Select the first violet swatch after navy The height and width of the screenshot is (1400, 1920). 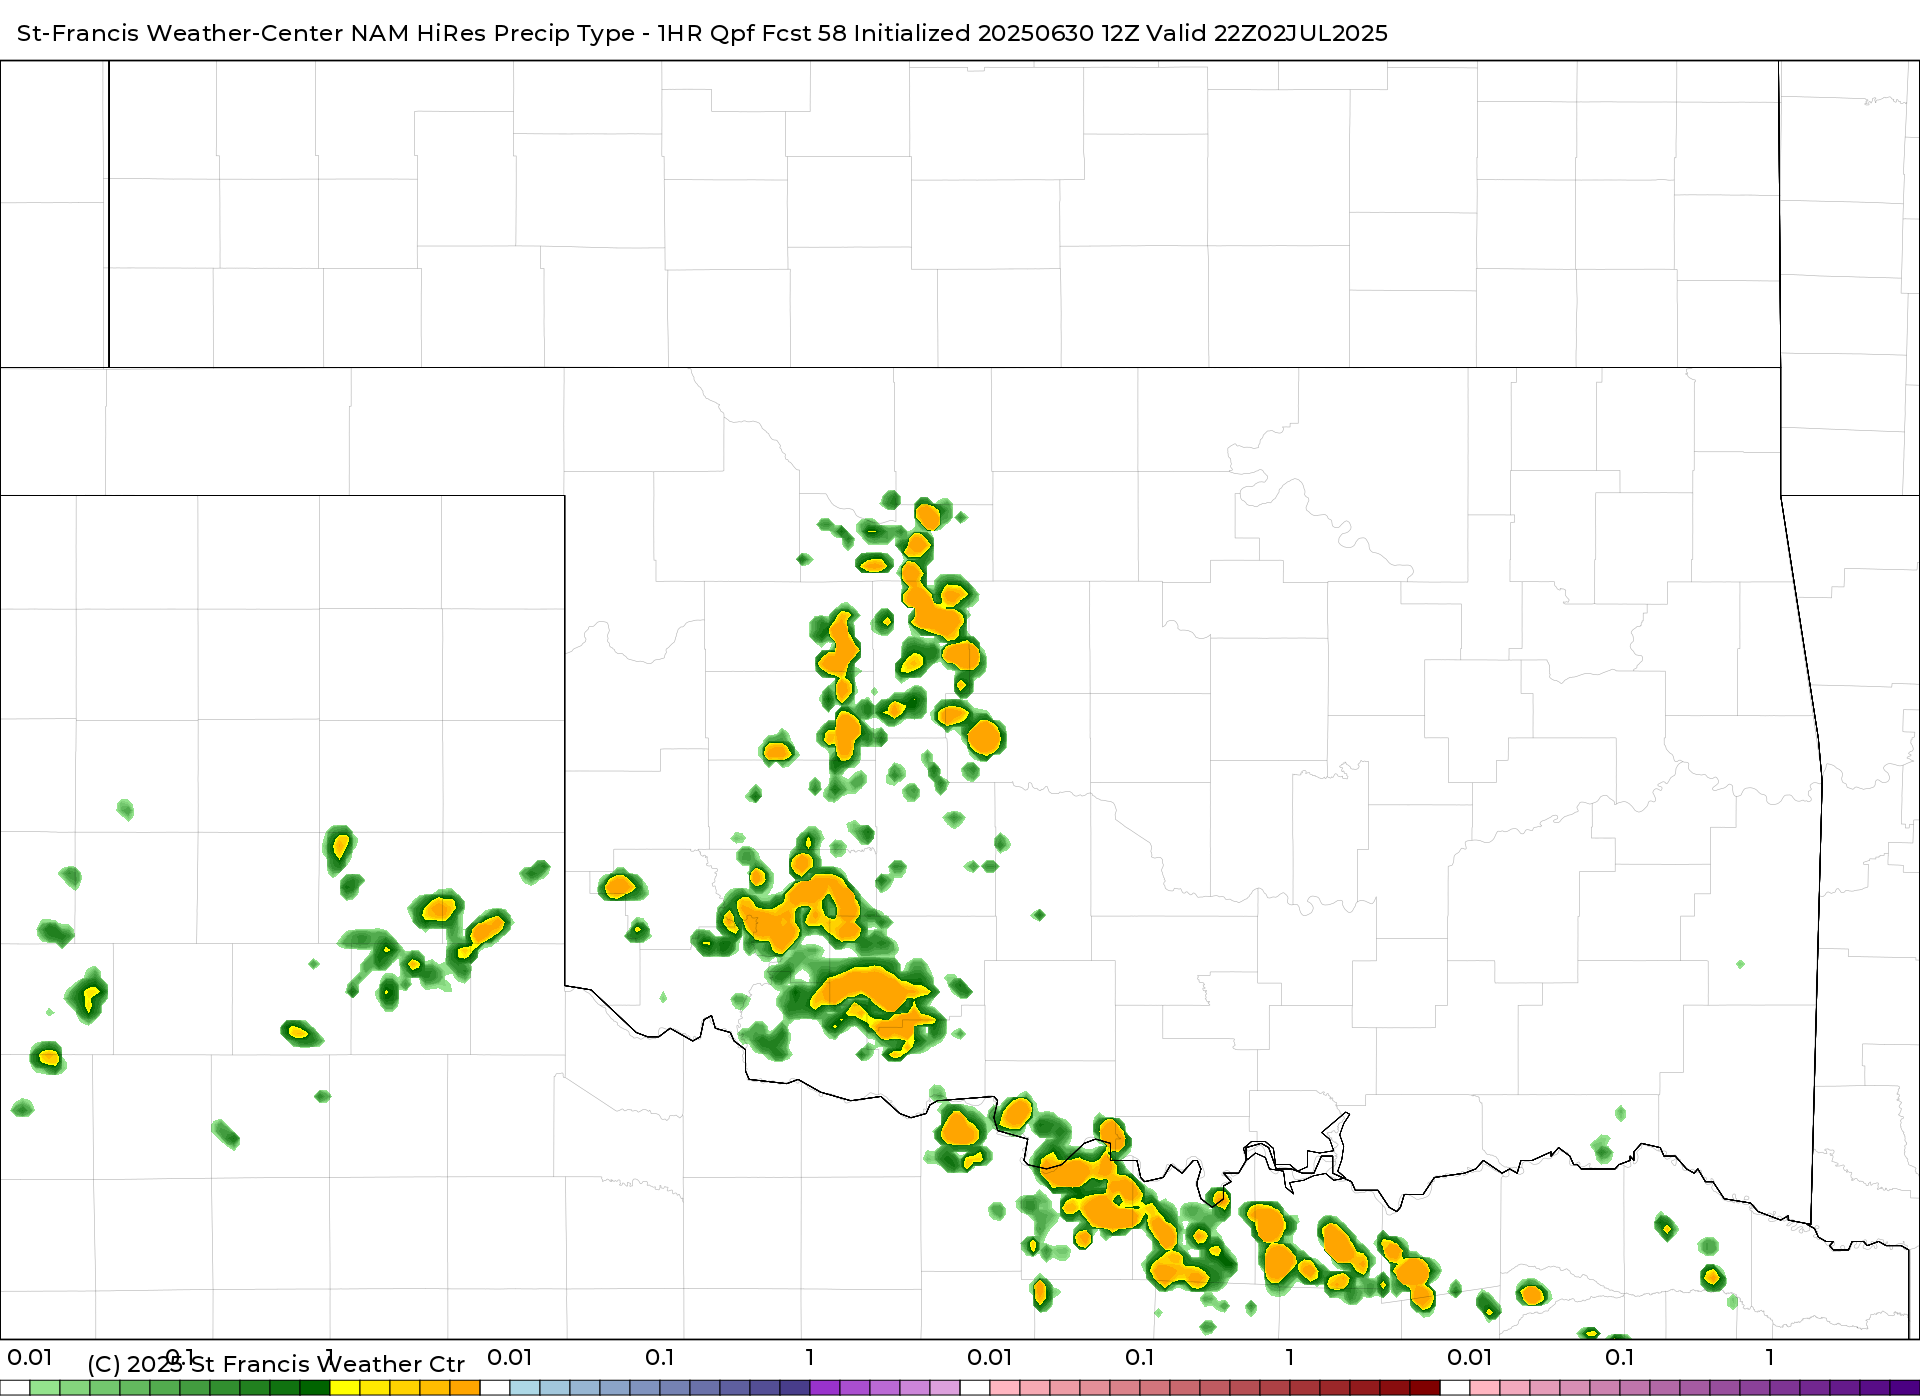coord(825,1388)
